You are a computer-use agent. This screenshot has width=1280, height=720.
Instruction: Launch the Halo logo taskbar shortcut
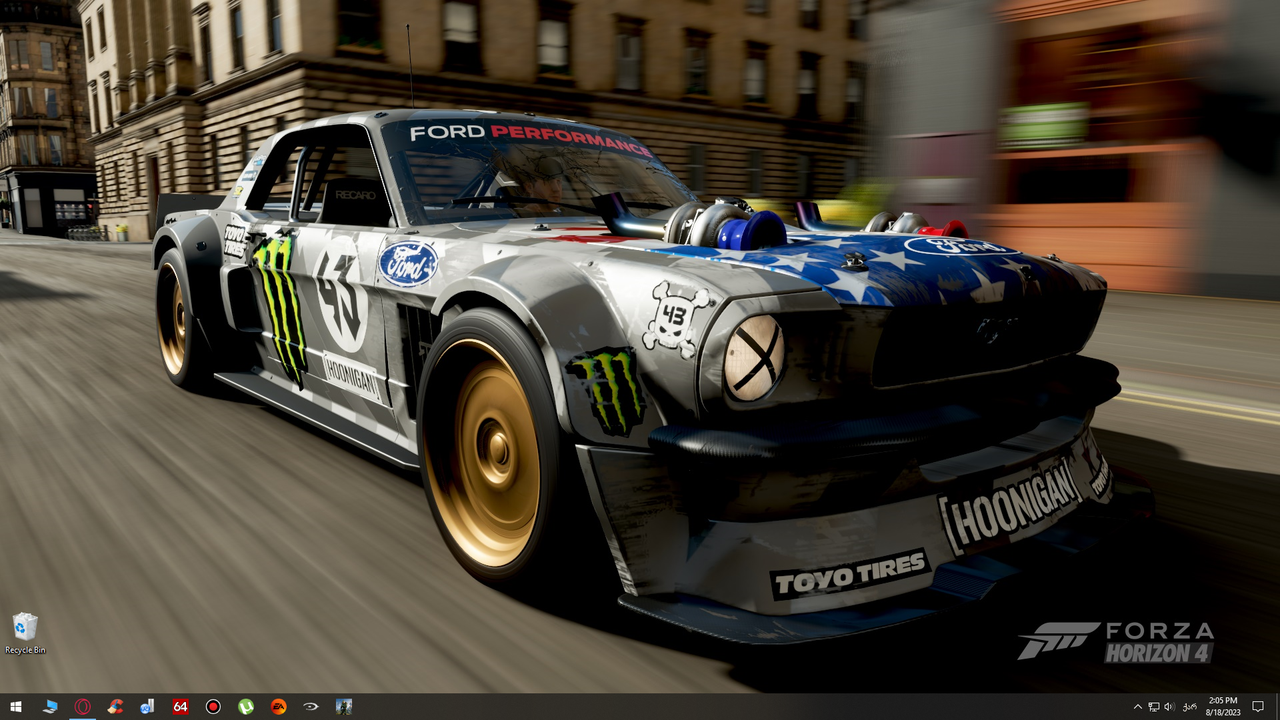[x=311, y=706]
